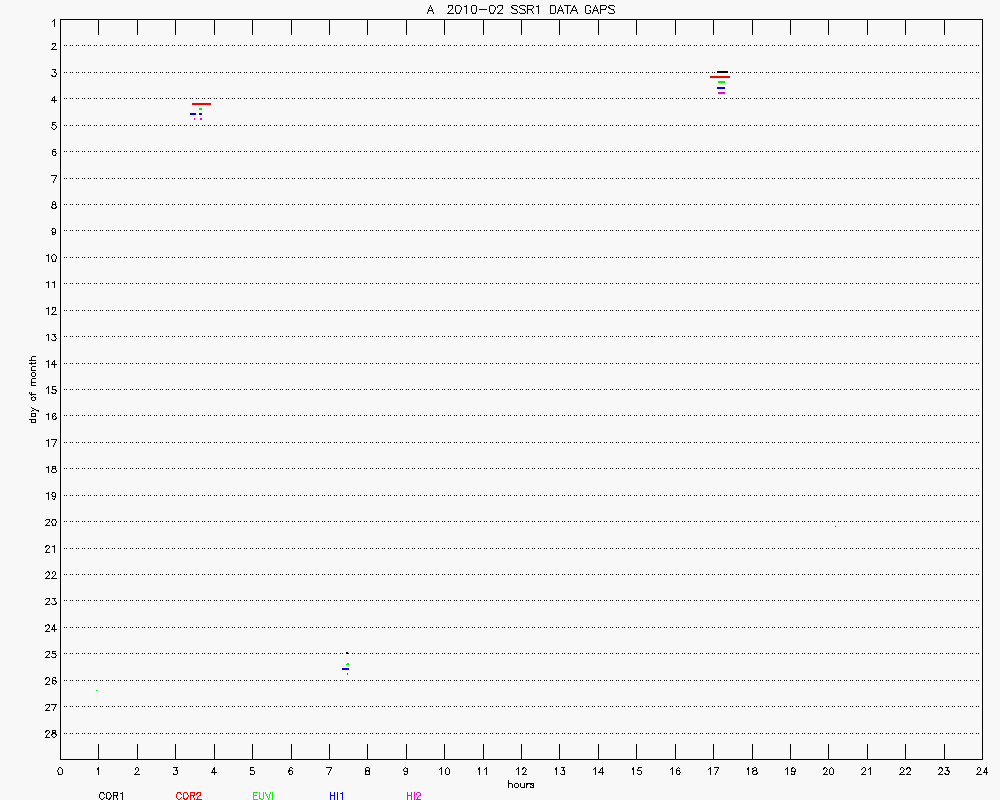The width and height of the screenshot is (1000, 800).
Task: Click the magenta HI2 legend label
Action: pos(413,796)
